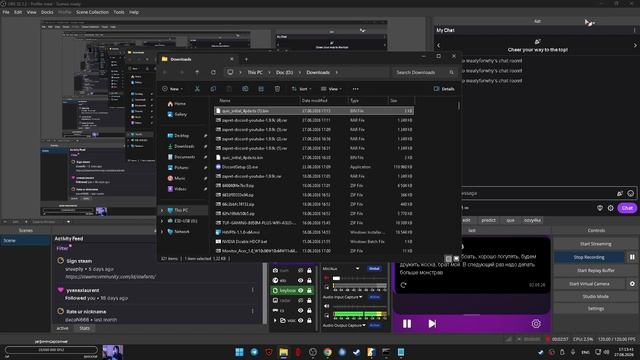Open the Audio Input Capture dropdown arrow
The width and height of the screenshot is (640, 360).
pyautogui.click(x=360, y=297)
